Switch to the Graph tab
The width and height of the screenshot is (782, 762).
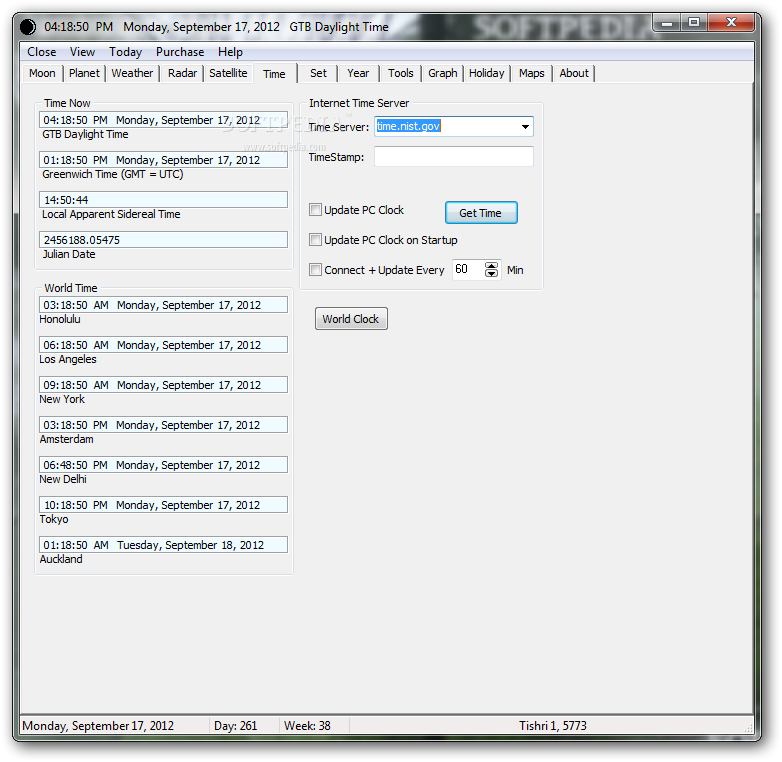pos(443,73)
